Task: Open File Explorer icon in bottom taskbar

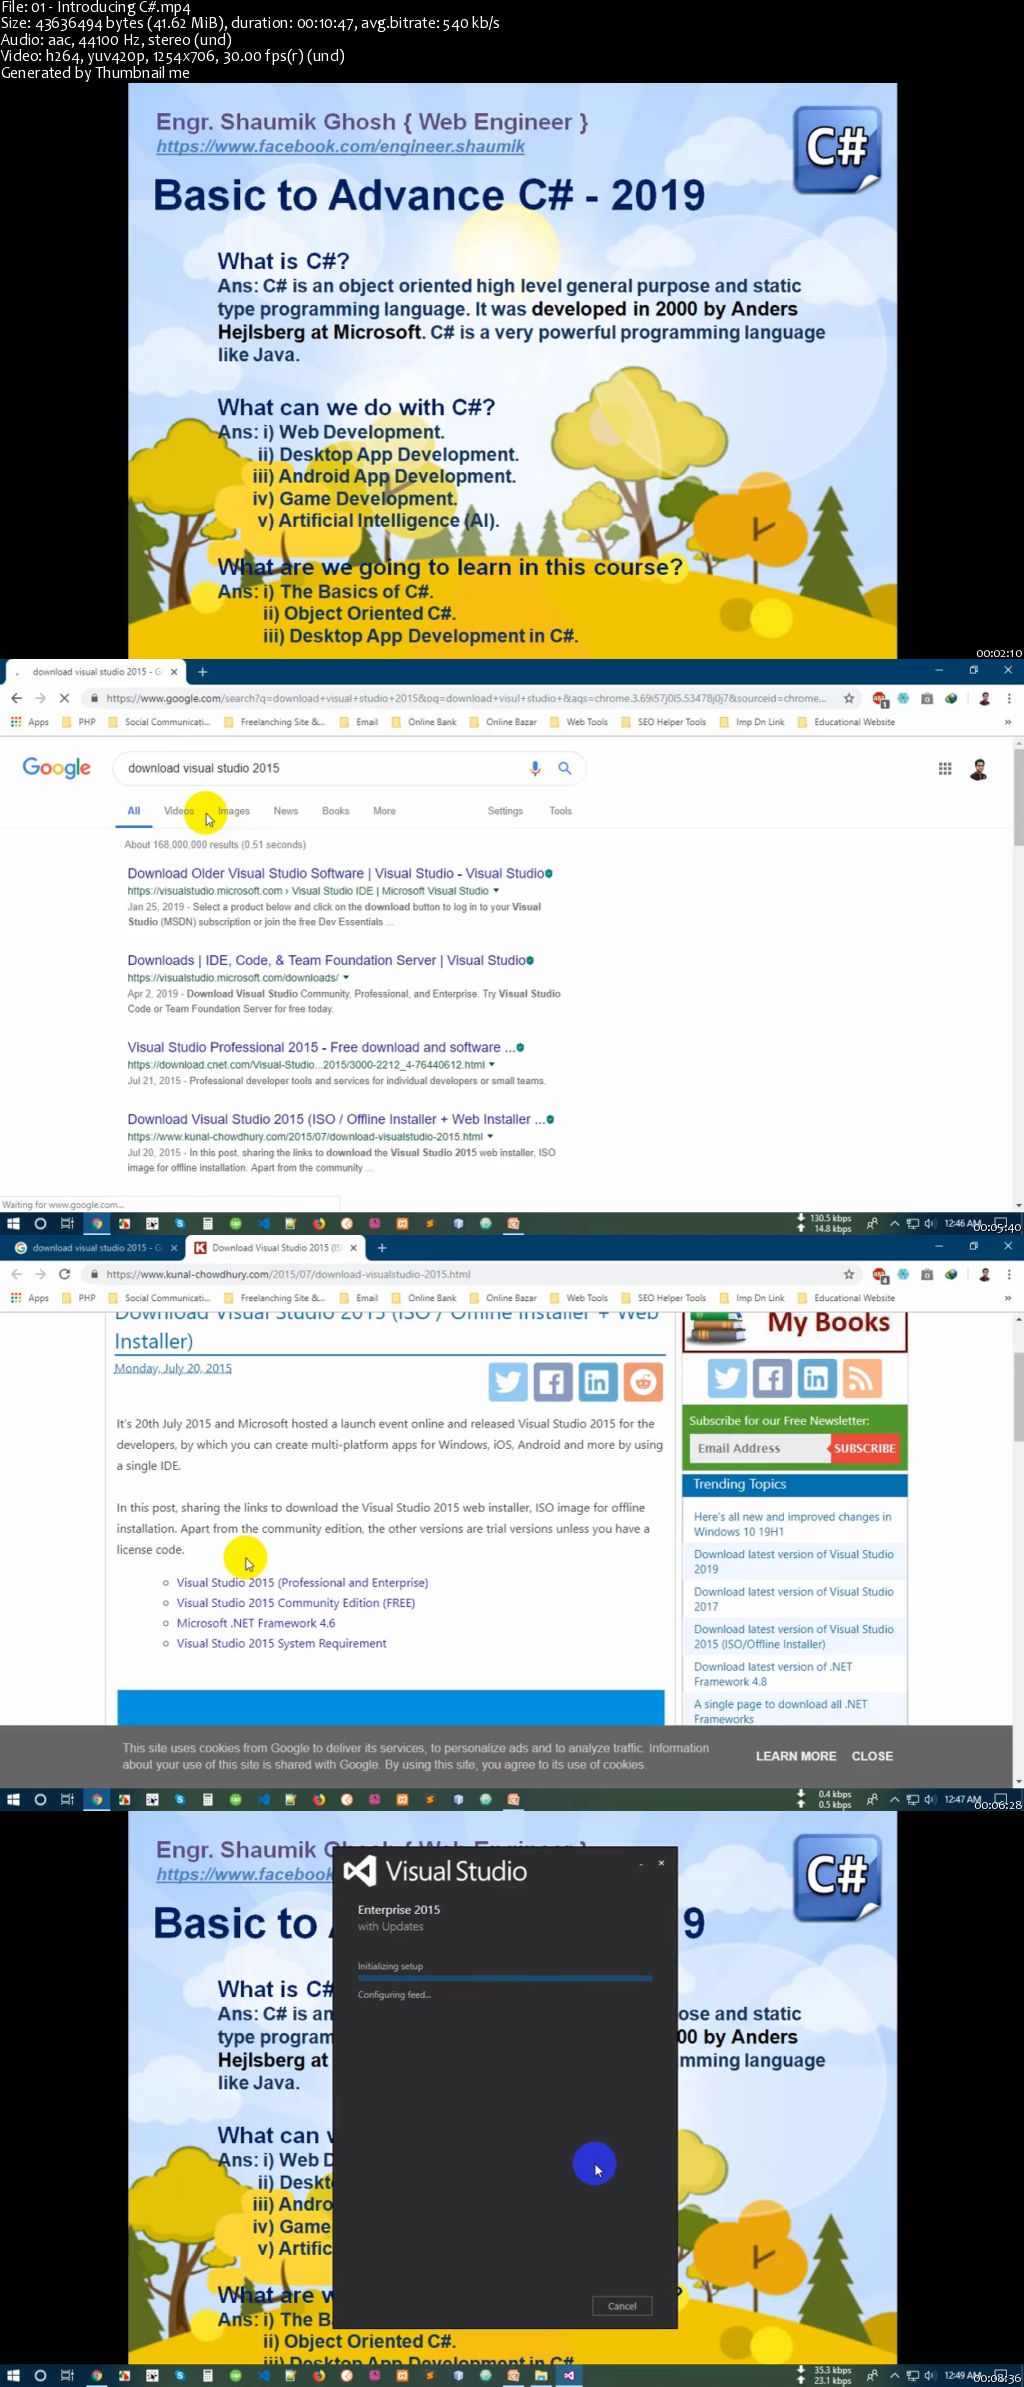Action: (x=541, y=2375)
